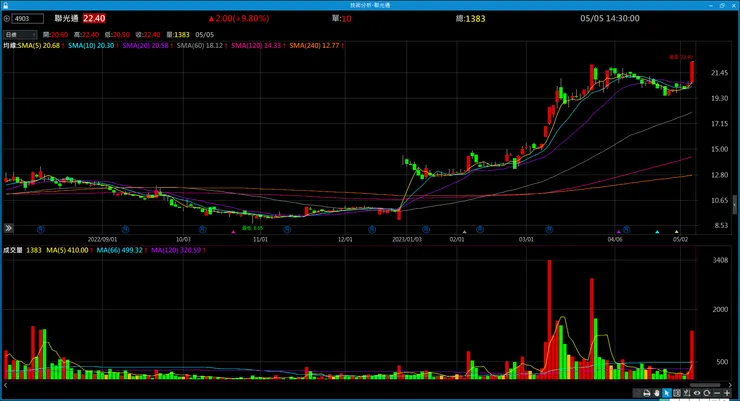This screenshot has width=740, height=401.
Task: Click the SMA(20) 20.58 legend label
Action: 145,46
